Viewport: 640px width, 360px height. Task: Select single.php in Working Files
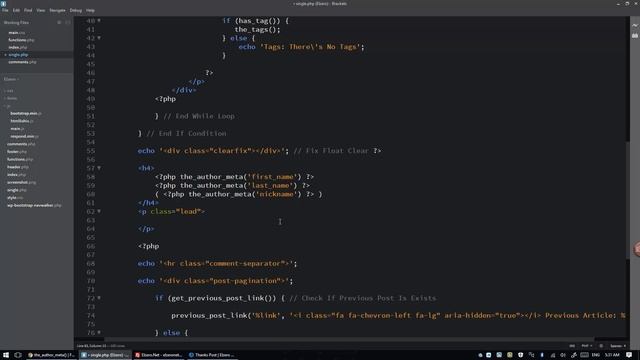(x=18, y=55)
